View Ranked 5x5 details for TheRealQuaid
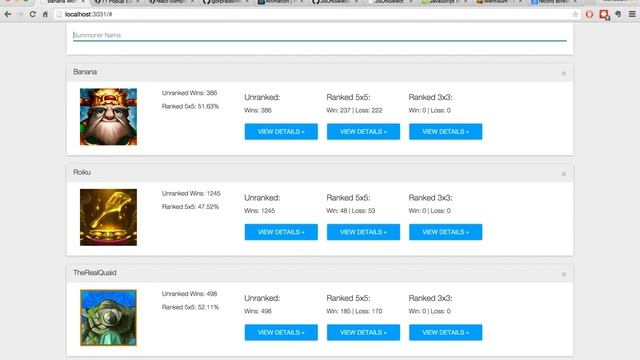The height and width of the screenshot is (360, 640). [x=363, y=332]
